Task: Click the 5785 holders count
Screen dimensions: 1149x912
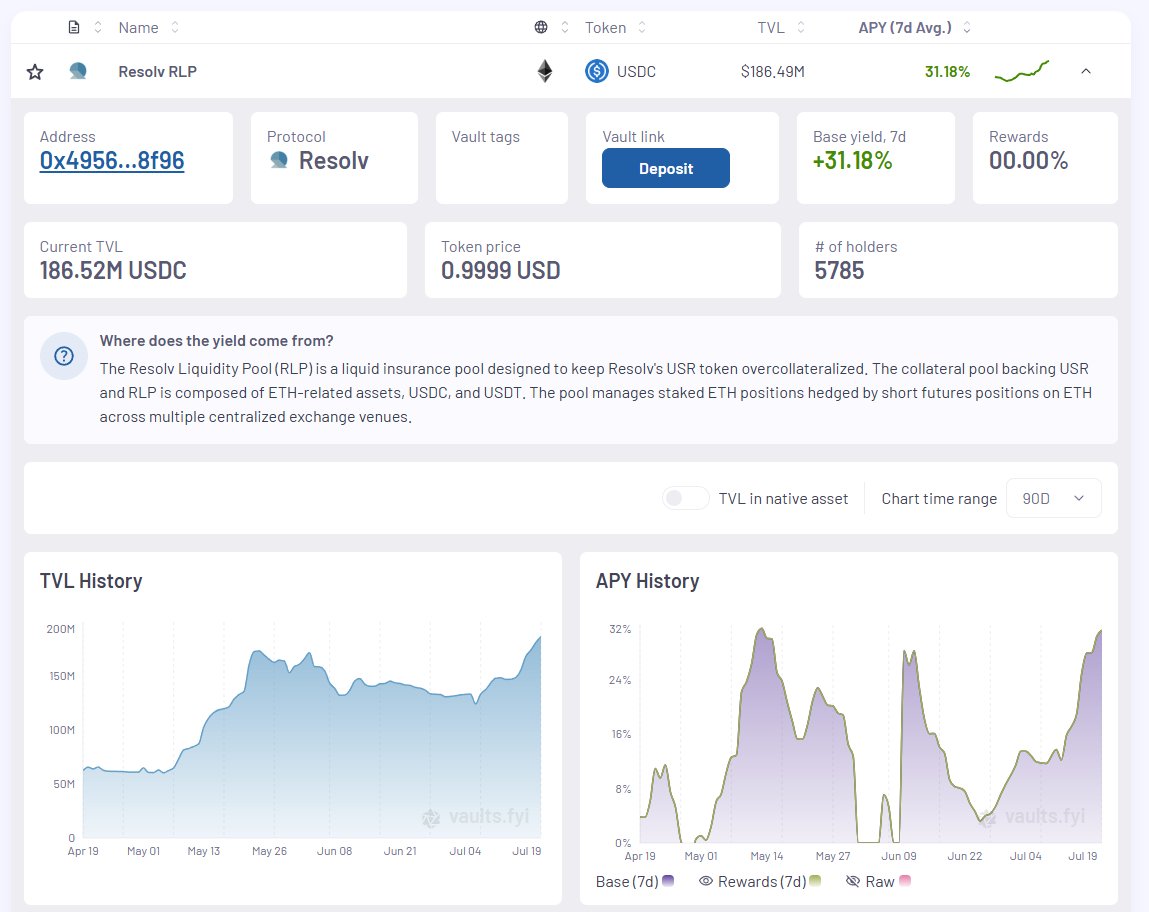Action: click(839, 270)
